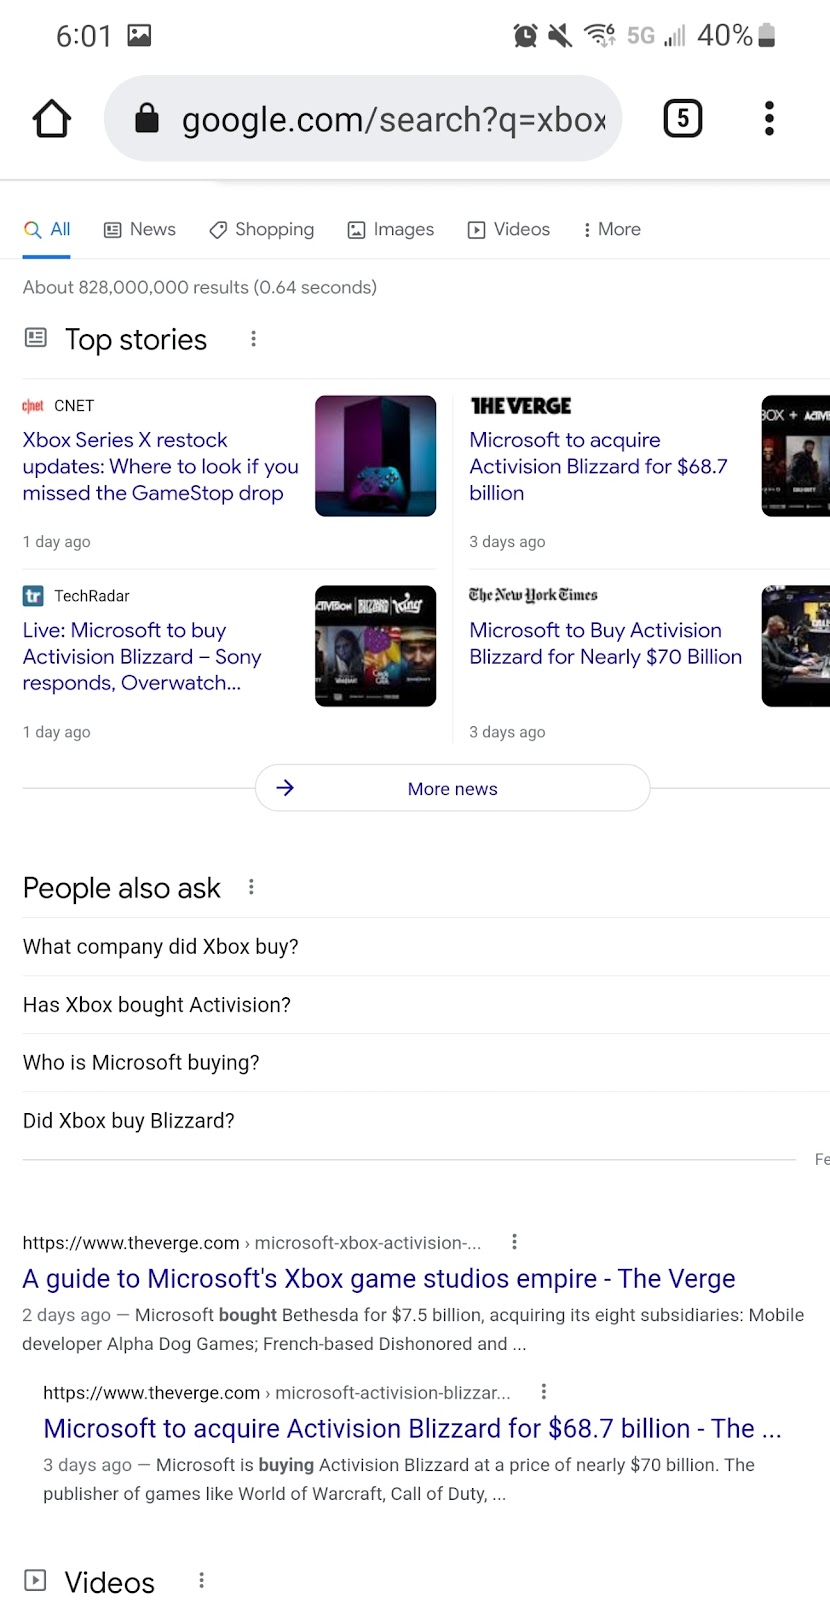Select the All search tab
The width and height of the screenshot is (830, 1600).
point(47,229)
